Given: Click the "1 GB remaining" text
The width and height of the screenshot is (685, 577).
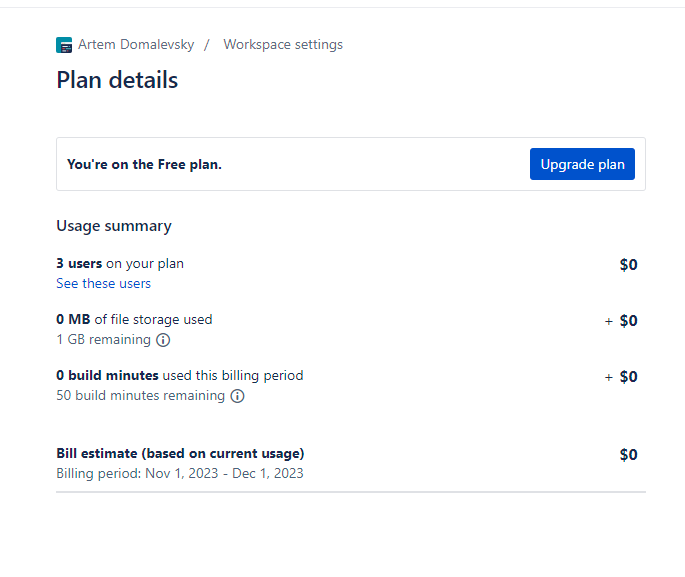Looking at the screenshot, I should click(x=103, y=340).
